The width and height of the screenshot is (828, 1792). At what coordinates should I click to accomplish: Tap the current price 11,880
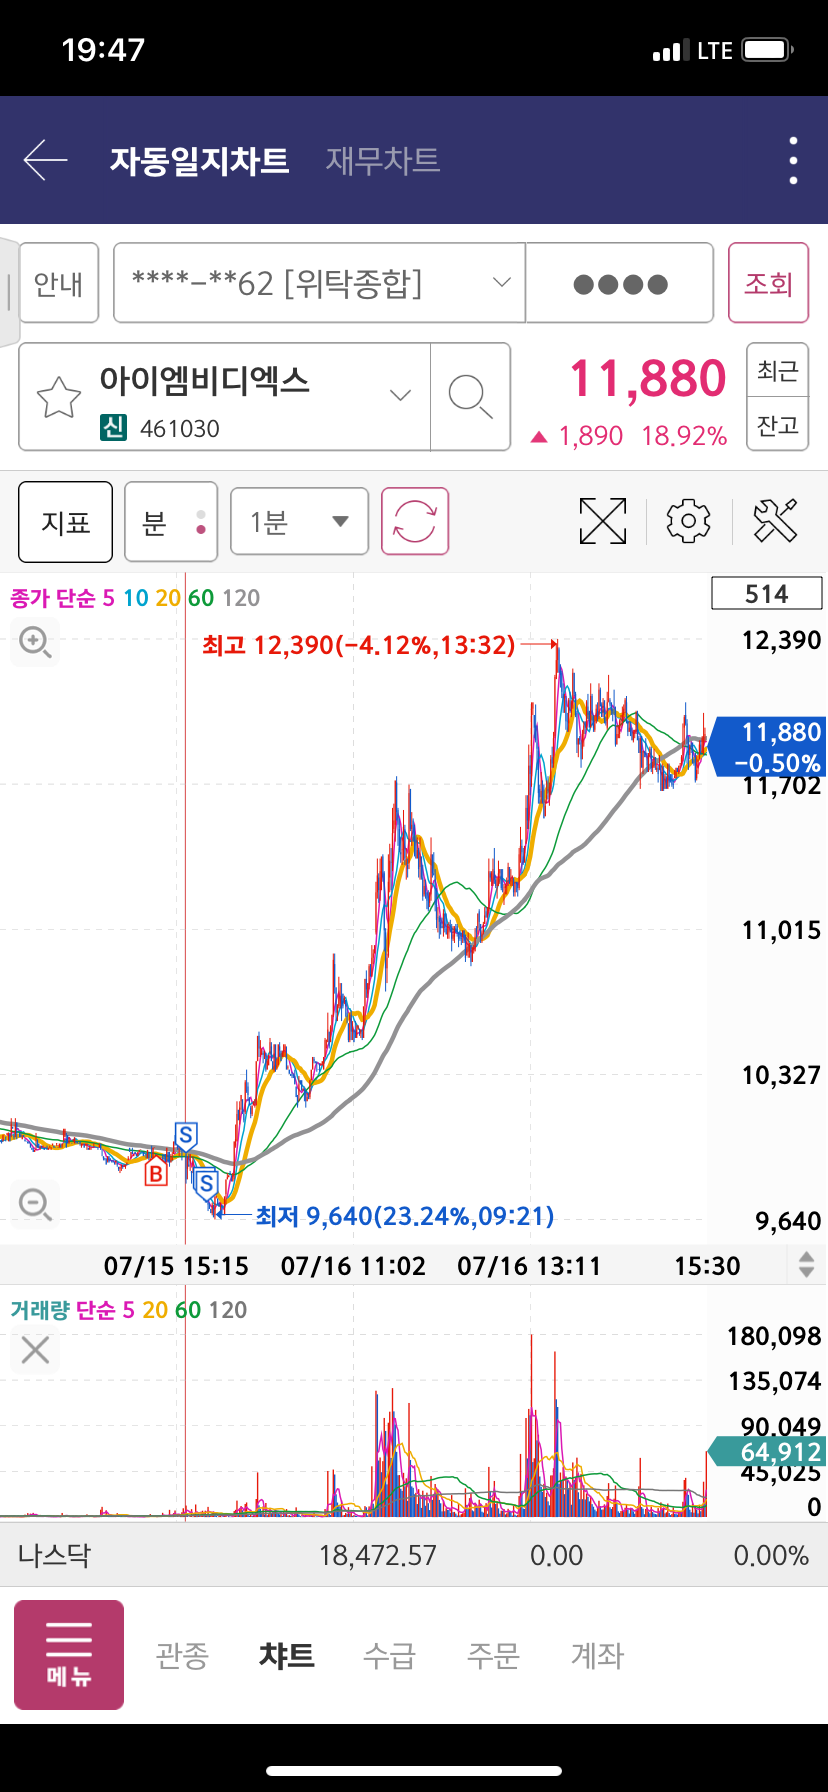click(648, 379)
